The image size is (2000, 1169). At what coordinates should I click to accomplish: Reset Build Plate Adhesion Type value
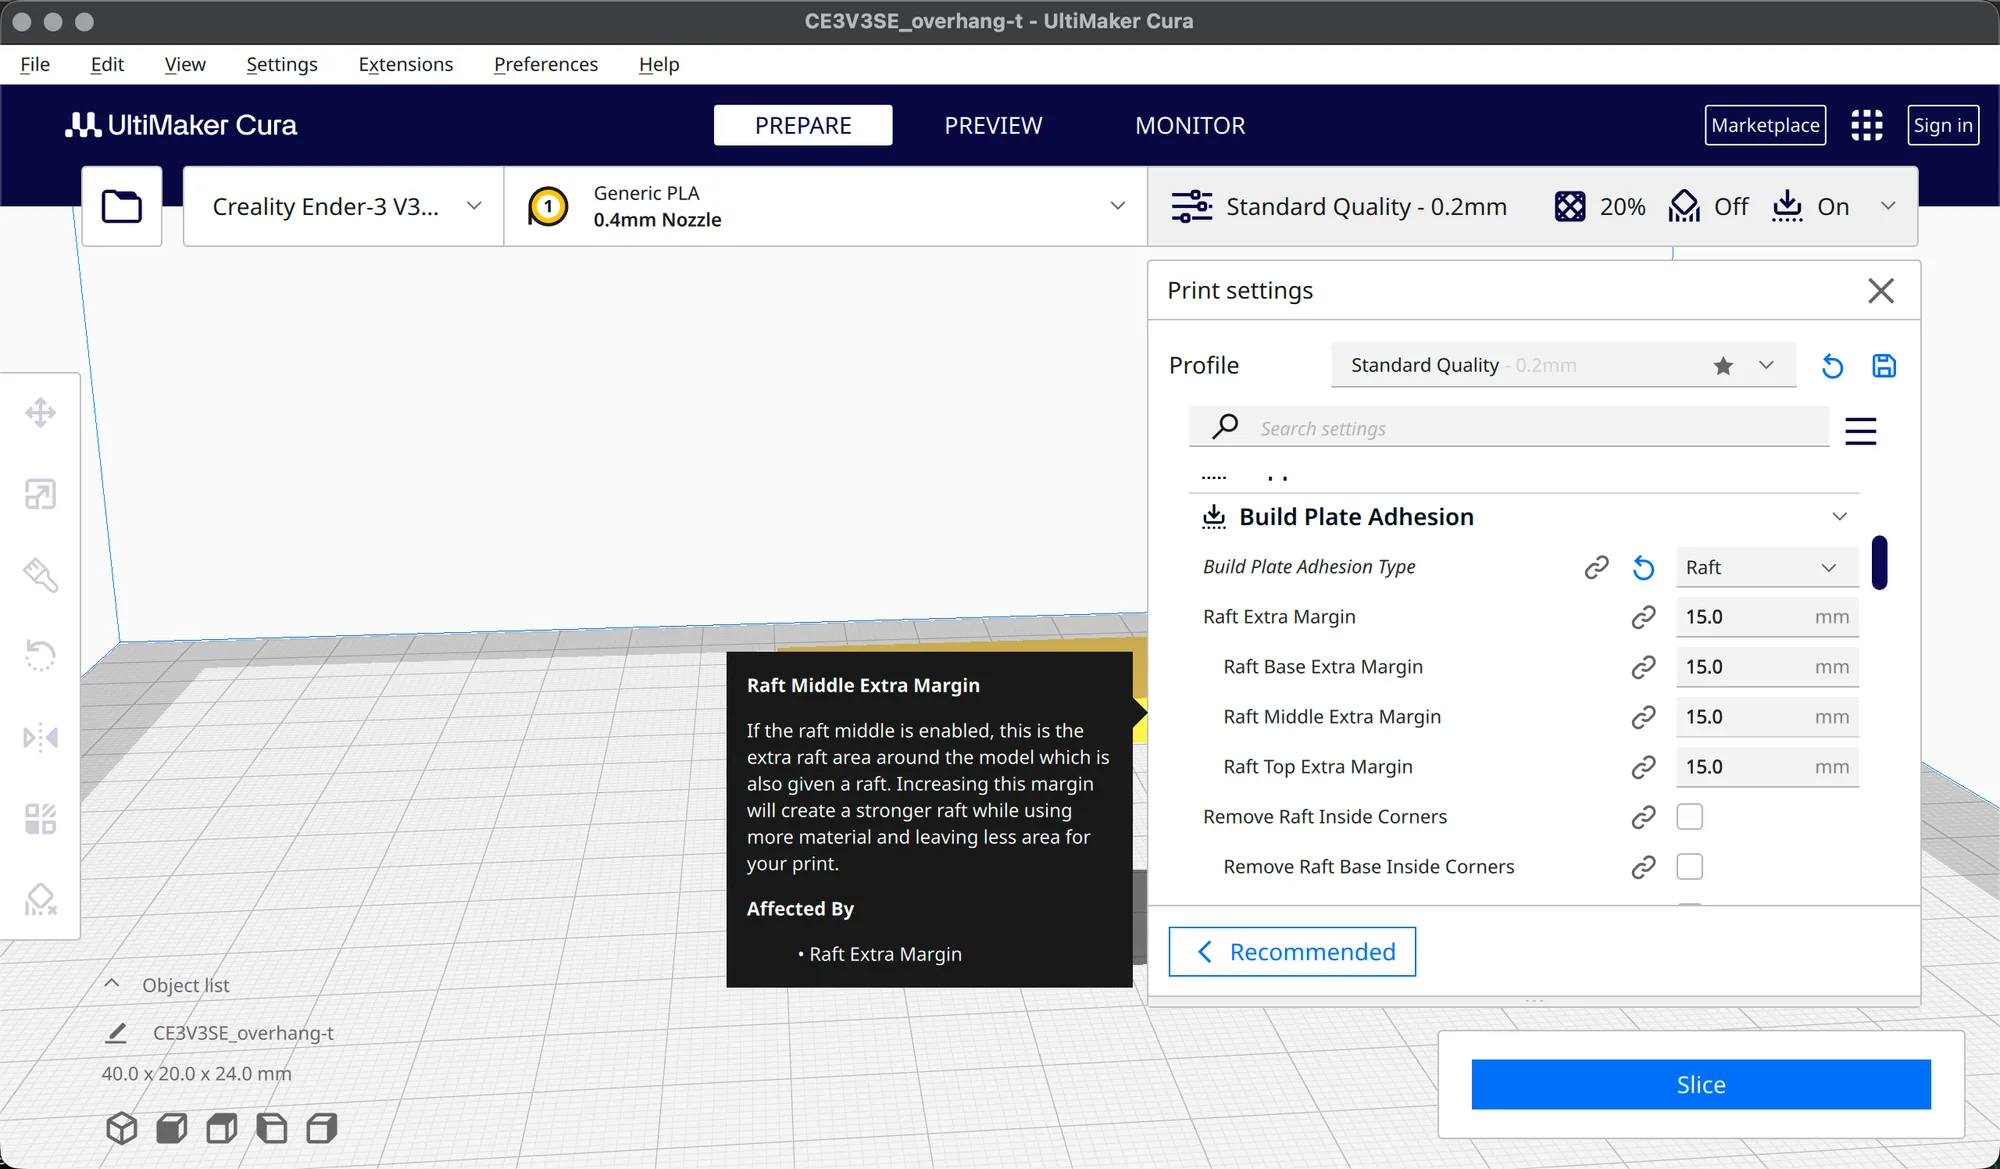[1643, 567]
